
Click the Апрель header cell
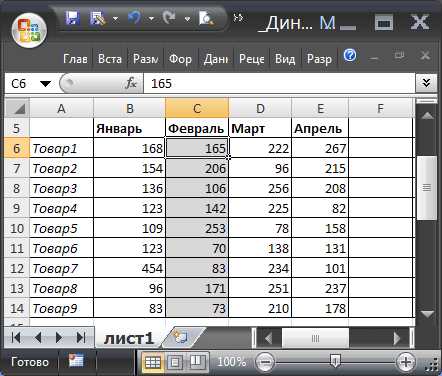pos(320,128)
